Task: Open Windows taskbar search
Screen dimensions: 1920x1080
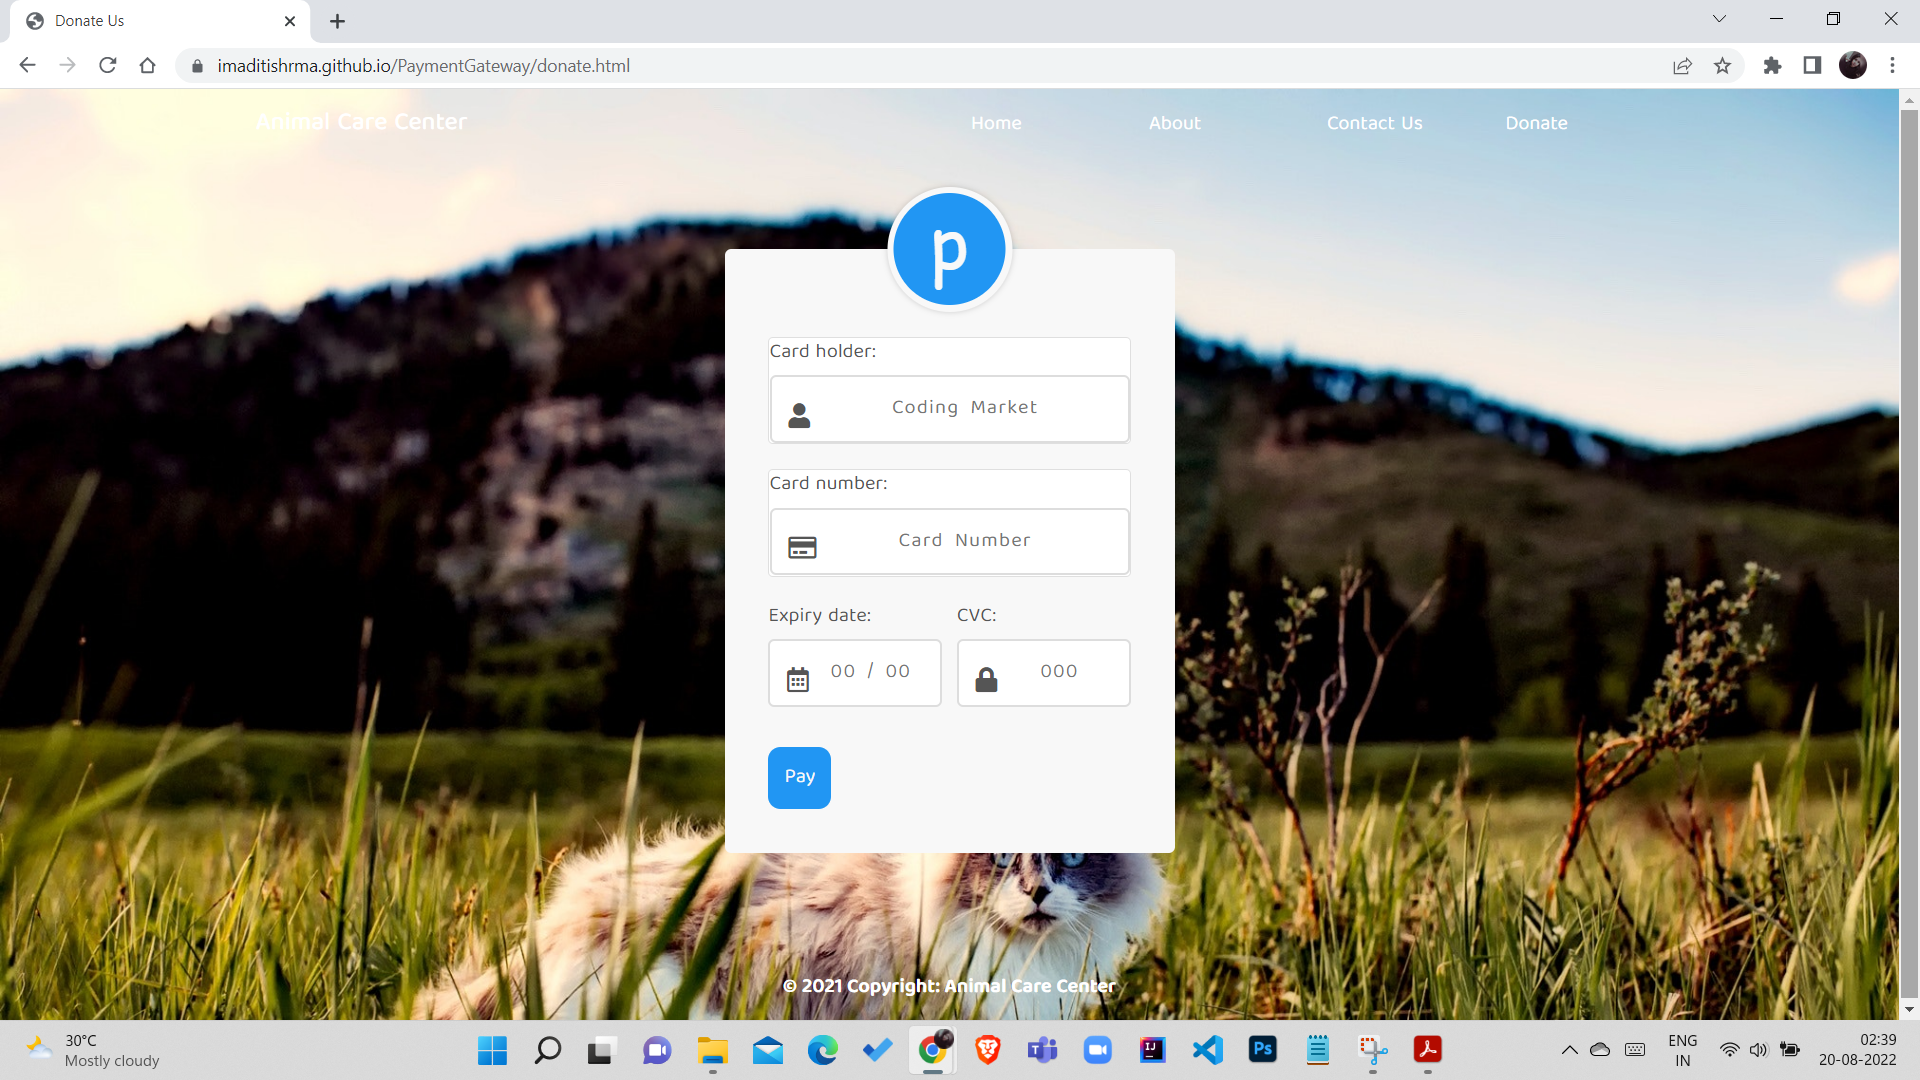Action: pos(547,1050)
